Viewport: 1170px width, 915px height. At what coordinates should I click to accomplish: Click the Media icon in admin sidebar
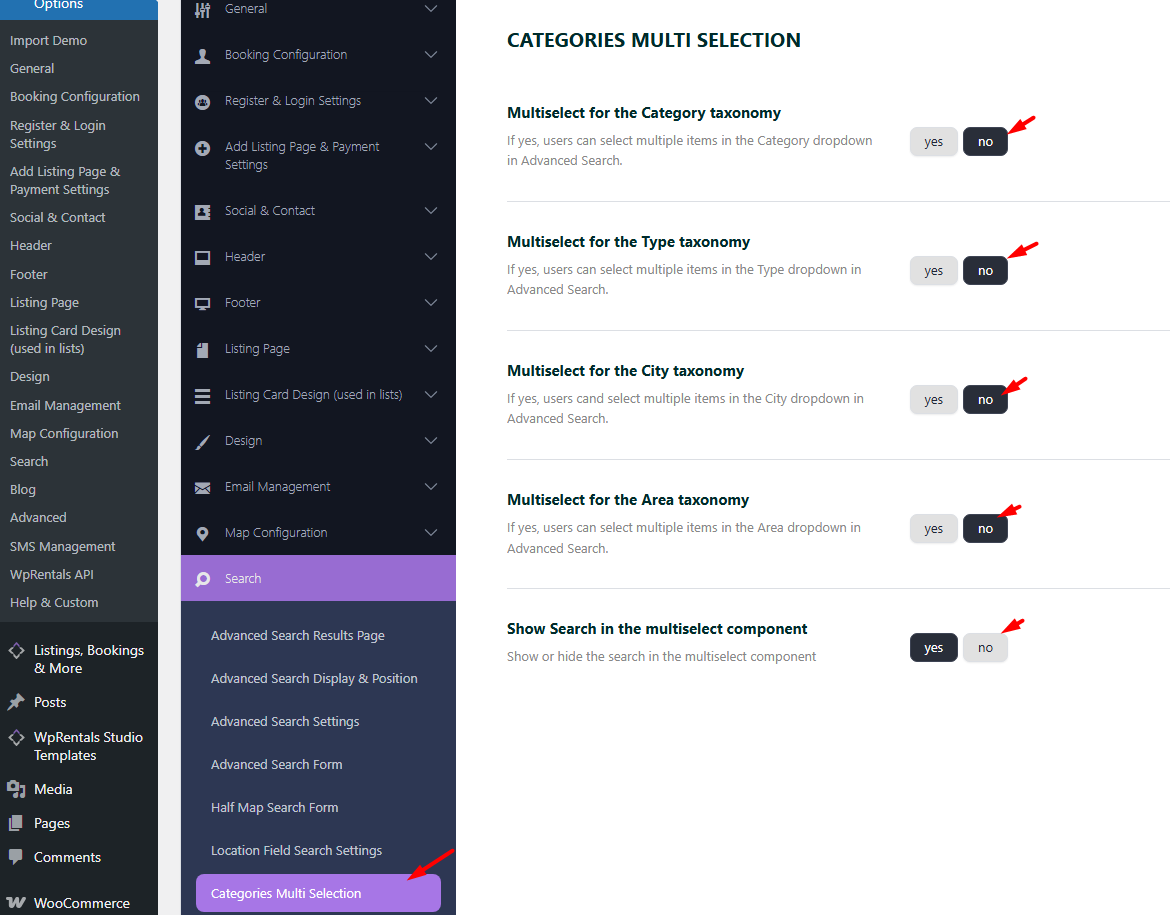coord(16,789)
